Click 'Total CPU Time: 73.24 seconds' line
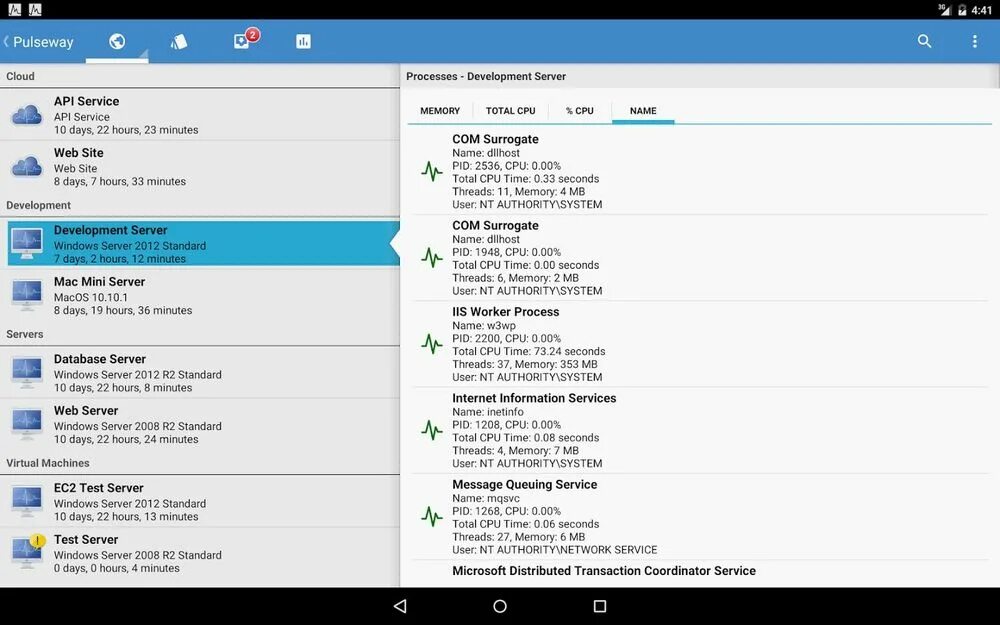The height and width of the screenshot is (625, 1000). point(529,351)
